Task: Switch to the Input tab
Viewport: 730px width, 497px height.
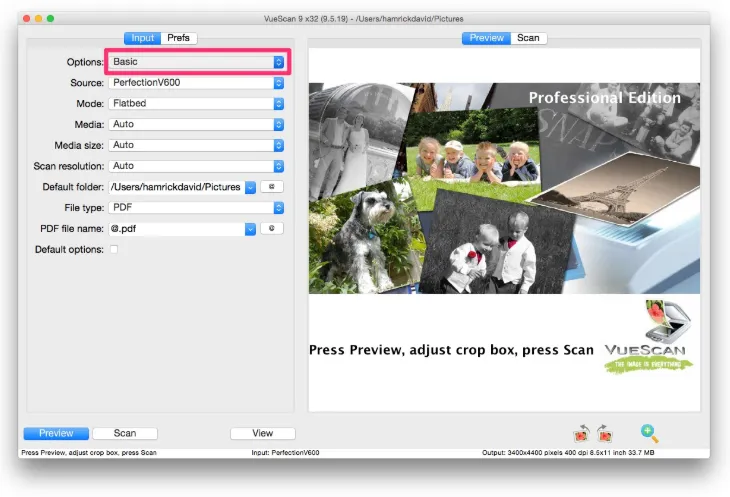Action: pyautogui.click(x=142, y=38)
